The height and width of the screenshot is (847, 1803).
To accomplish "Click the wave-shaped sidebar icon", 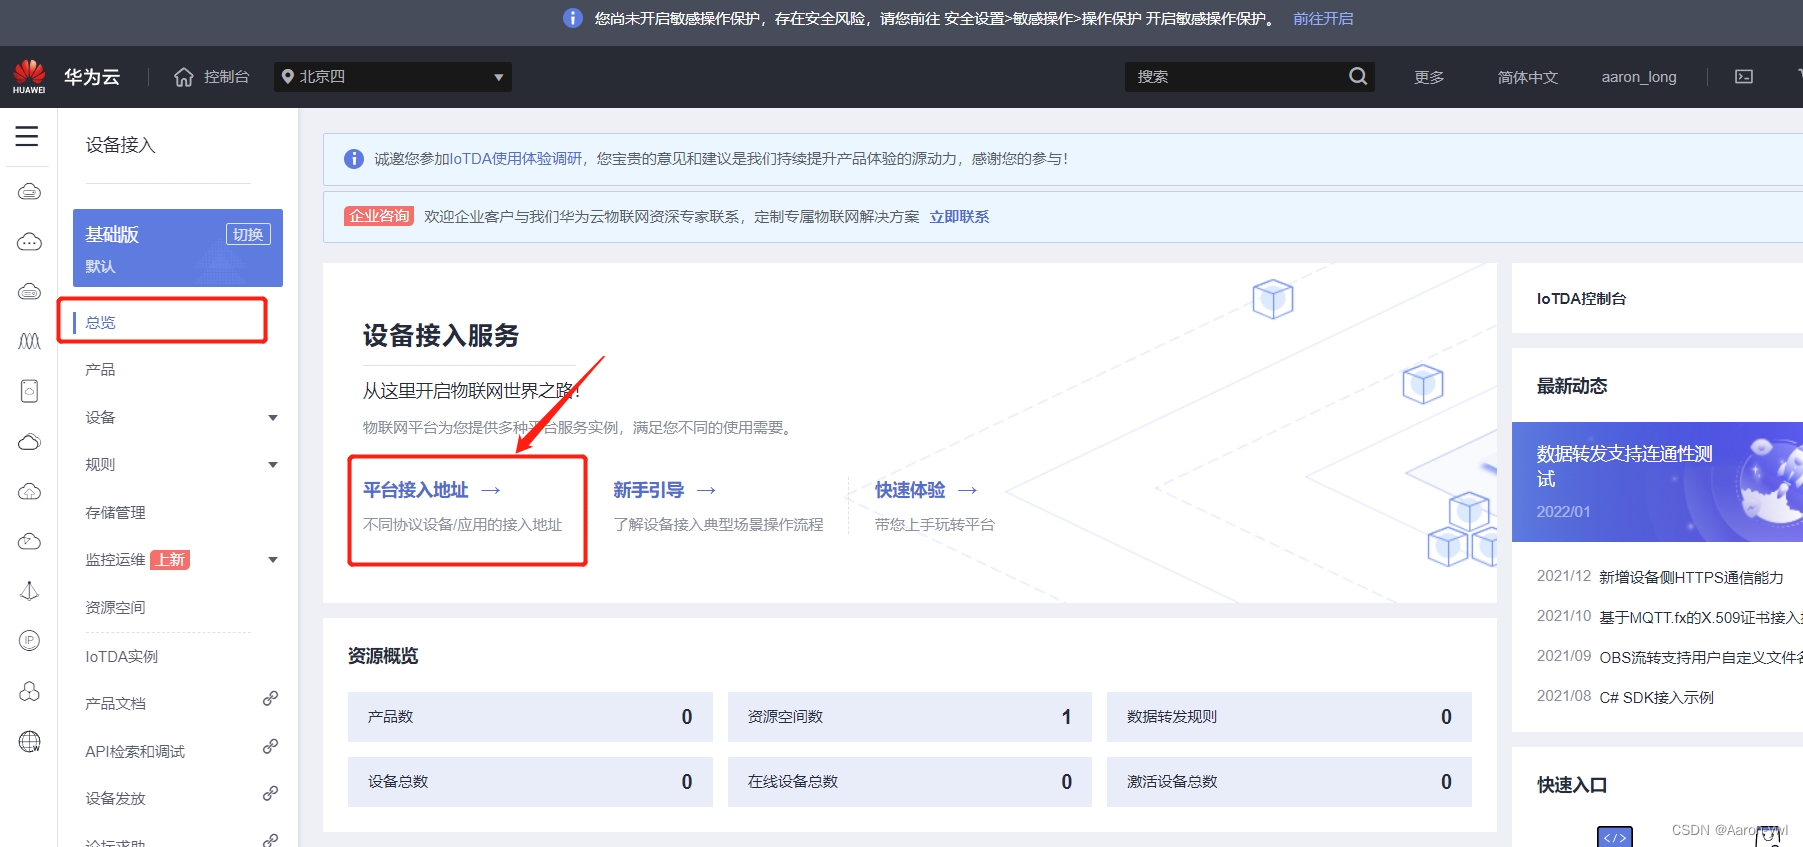I will (29, 341).
